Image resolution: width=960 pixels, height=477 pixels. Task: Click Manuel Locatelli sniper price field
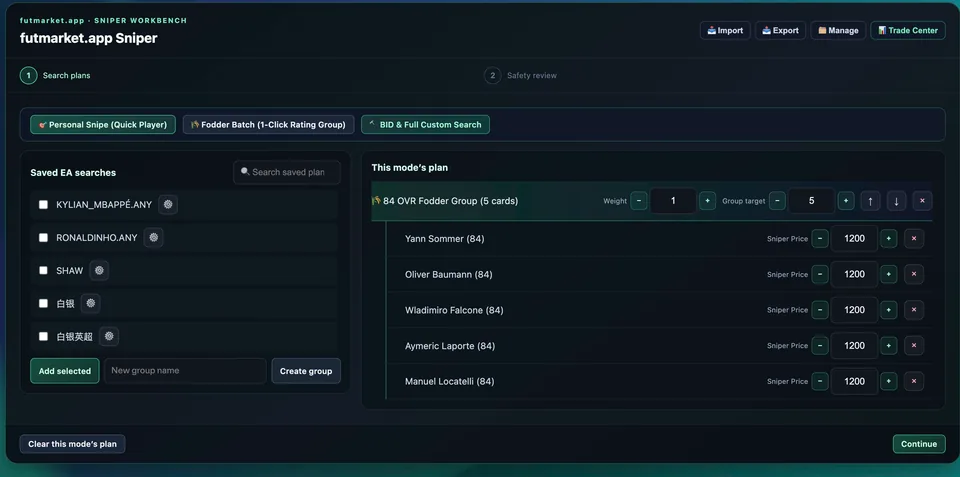(x=854, y=381)
